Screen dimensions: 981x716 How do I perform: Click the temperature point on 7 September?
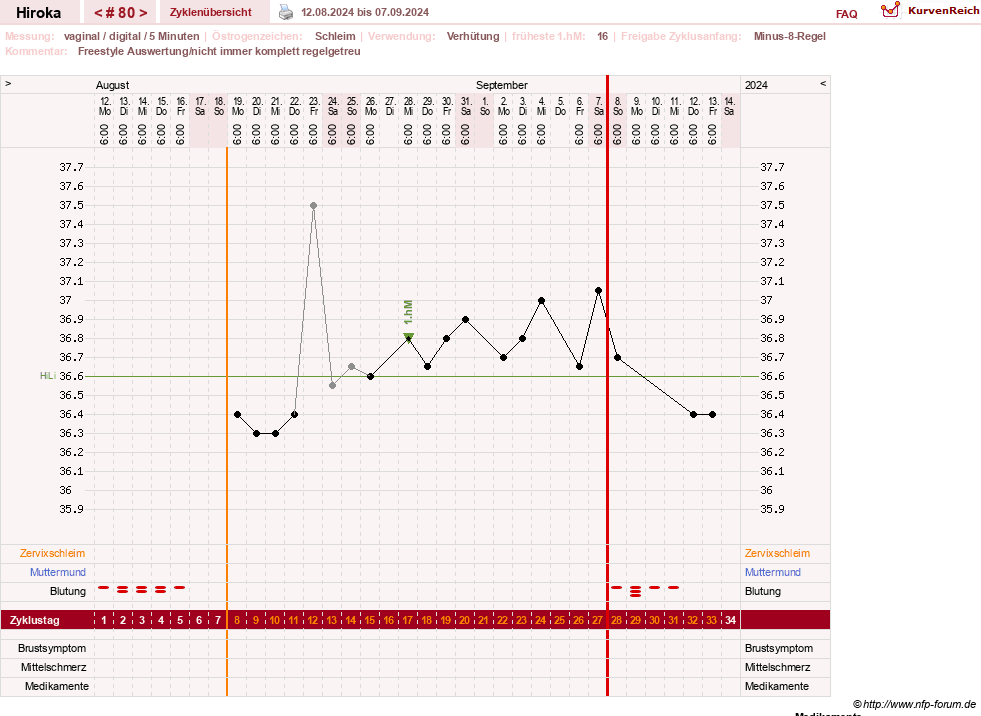click(599, 290)
